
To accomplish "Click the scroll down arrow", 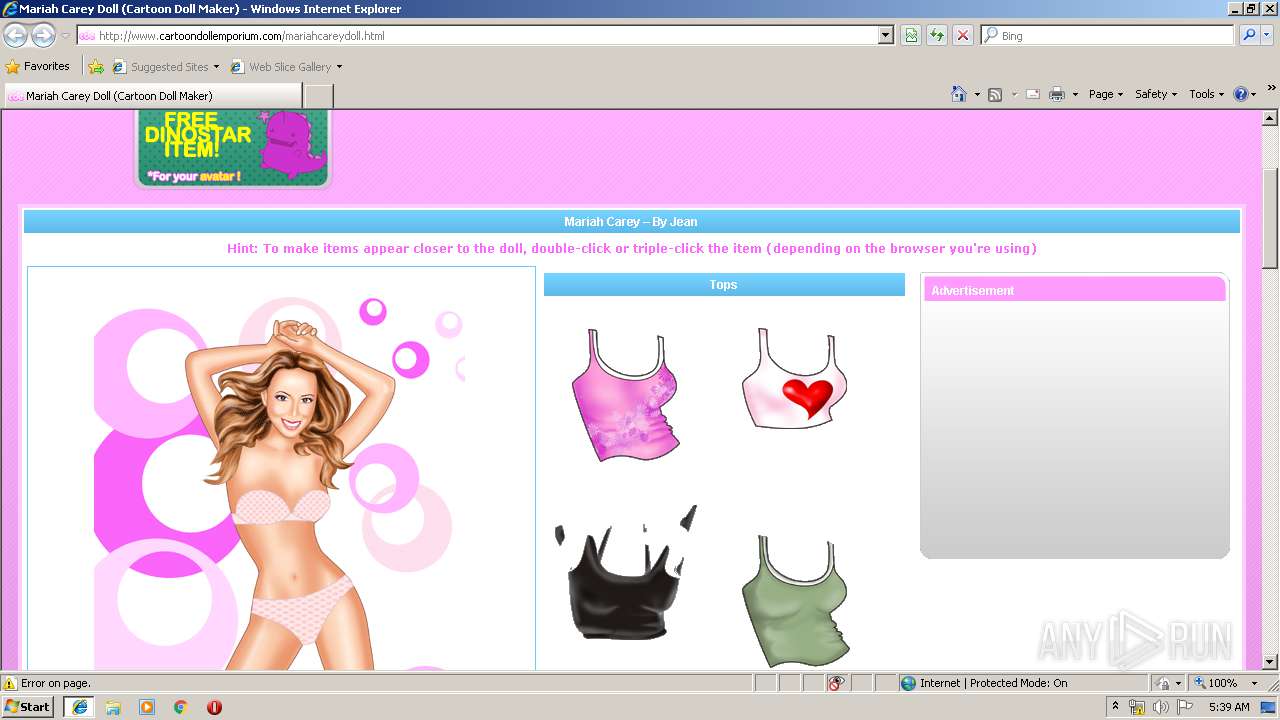I will 1270,662.
